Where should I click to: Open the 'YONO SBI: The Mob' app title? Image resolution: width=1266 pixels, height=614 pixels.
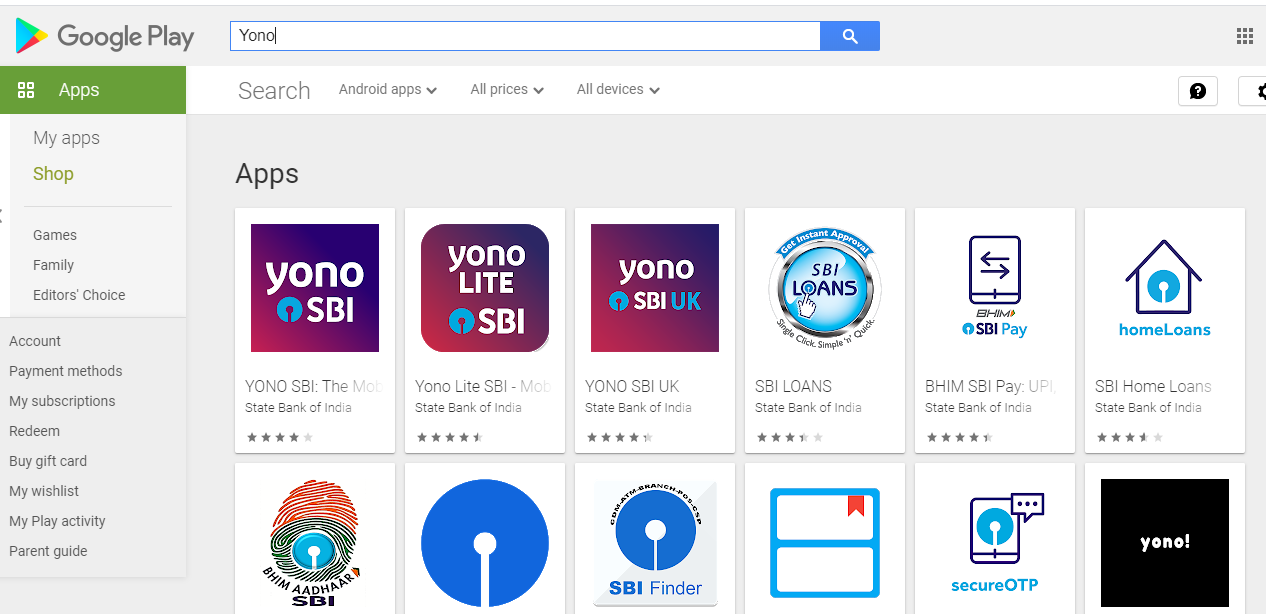click(x=315, y=386)
